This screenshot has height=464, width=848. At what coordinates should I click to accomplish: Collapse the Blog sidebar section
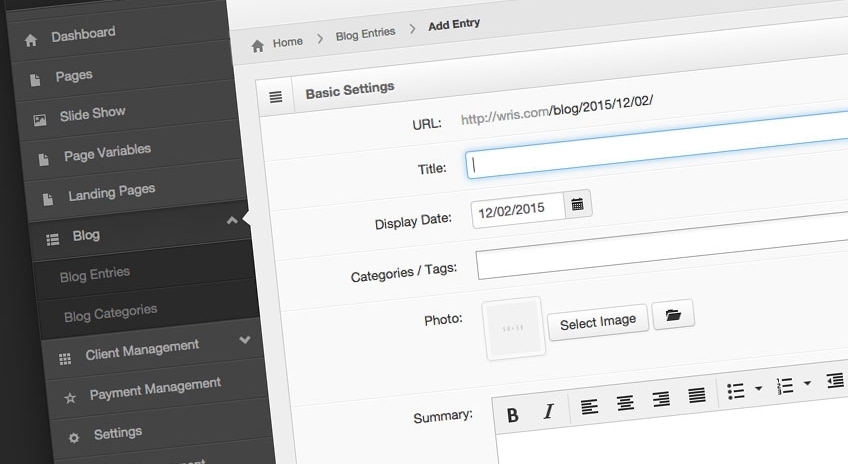coord(232,221)
